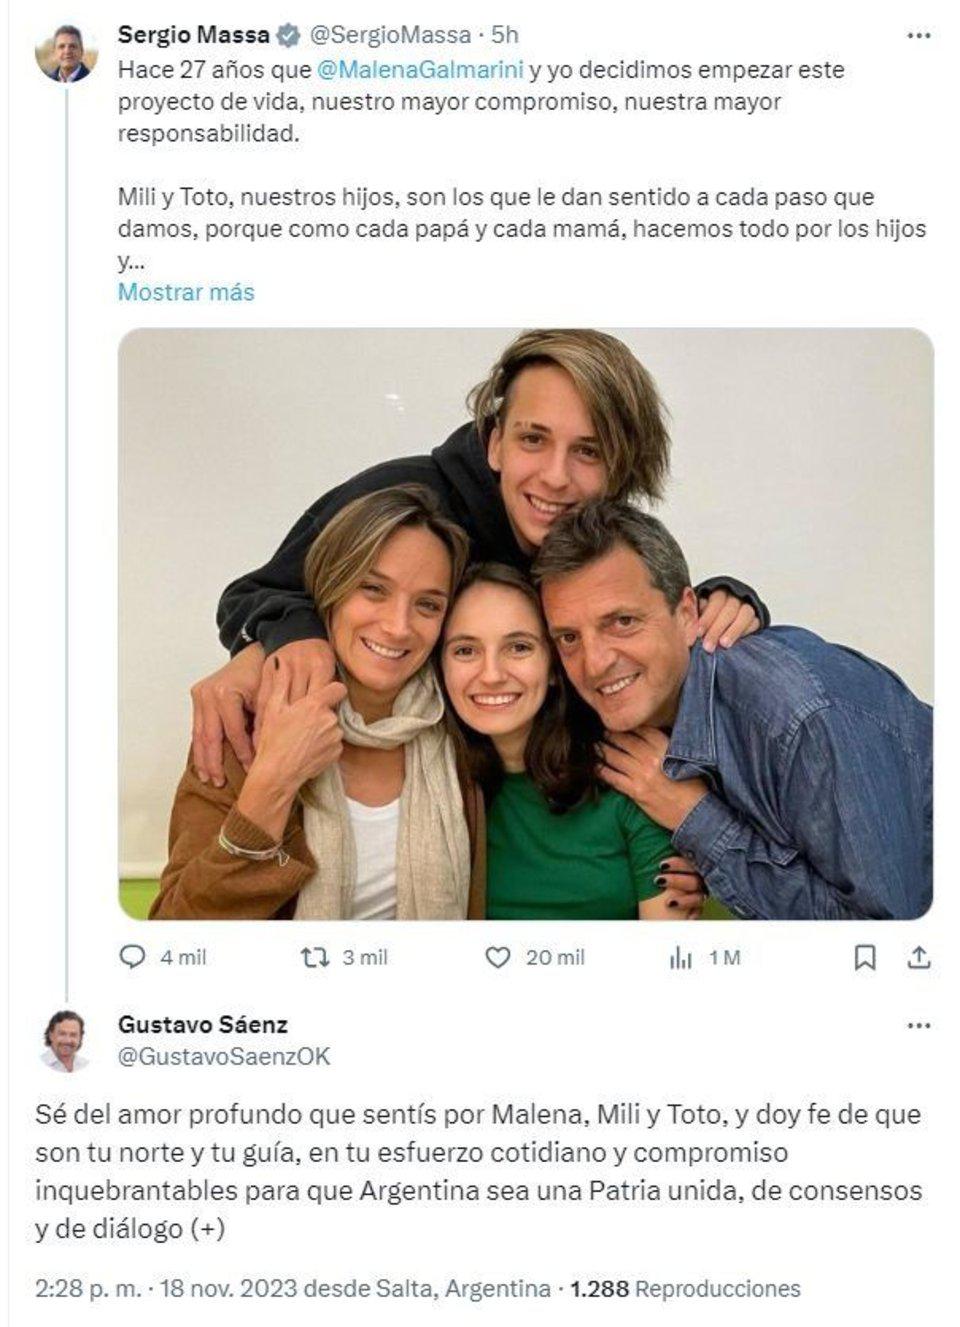Like the tweet with heart icon

click(497, 957)
